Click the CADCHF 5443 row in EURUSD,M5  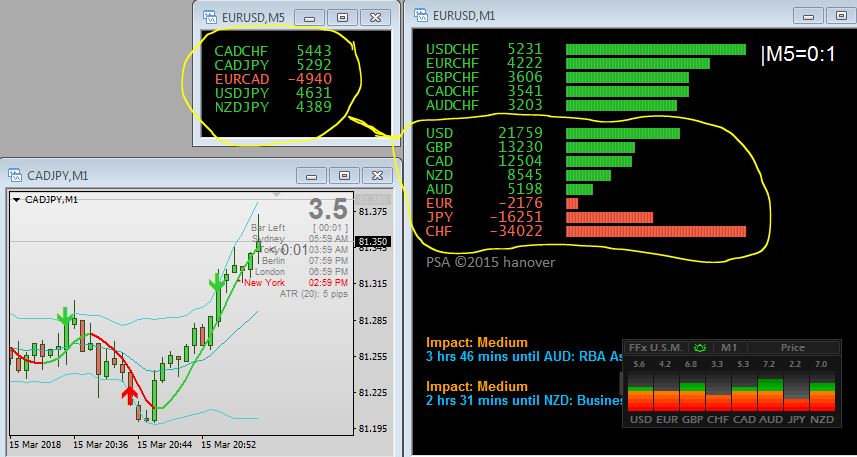(x=273, y=51)
